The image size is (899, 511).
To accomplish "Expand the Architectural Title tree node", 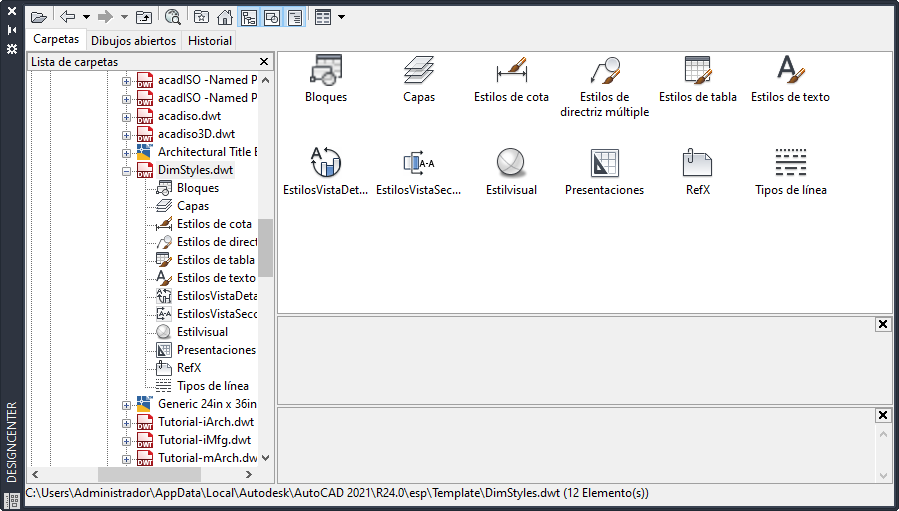I will point(126,154).
